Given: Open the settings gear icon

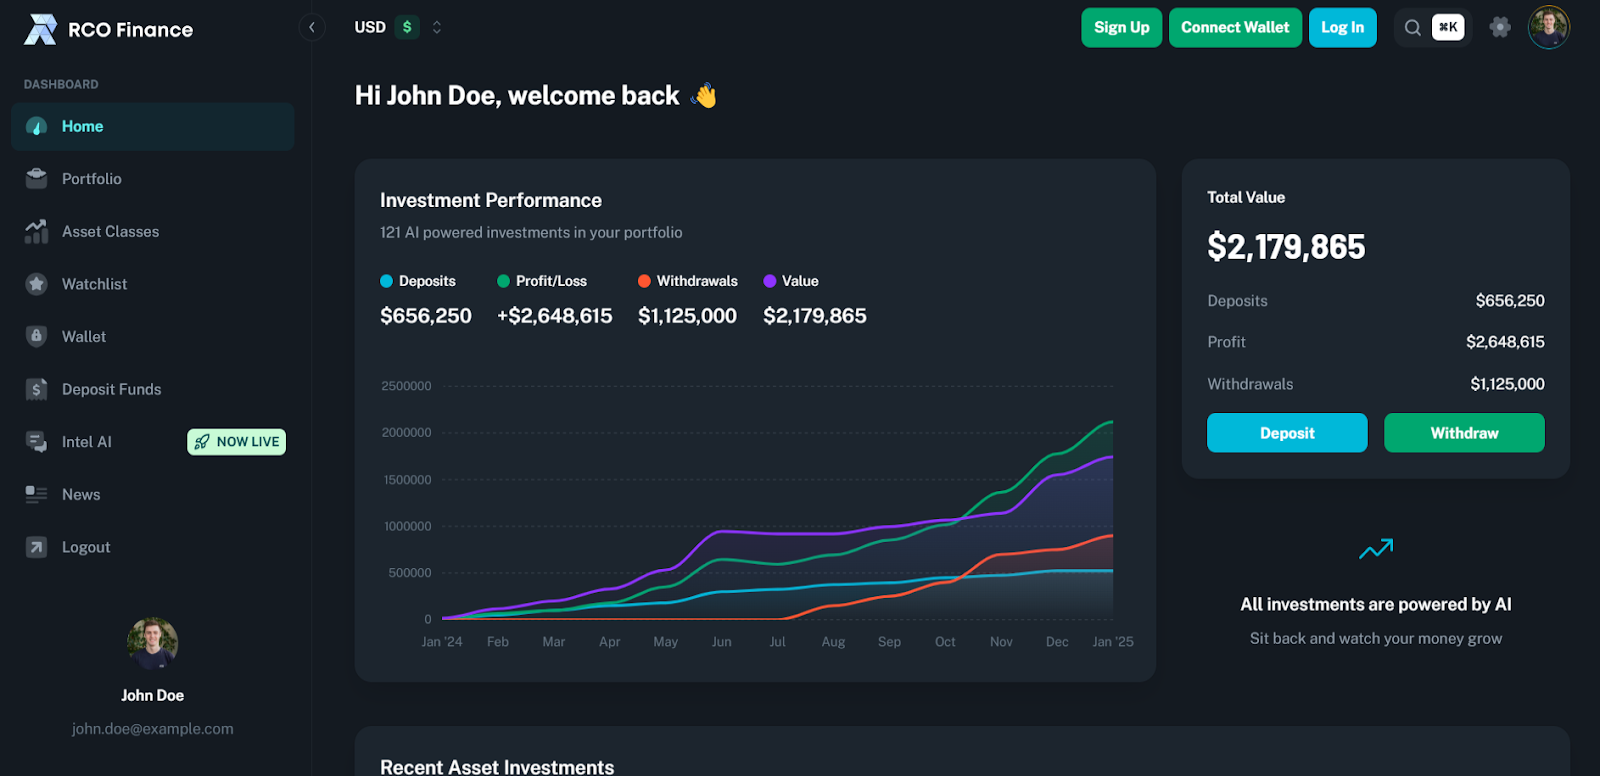Looking at the screenshot, I should pos(1499,27).
